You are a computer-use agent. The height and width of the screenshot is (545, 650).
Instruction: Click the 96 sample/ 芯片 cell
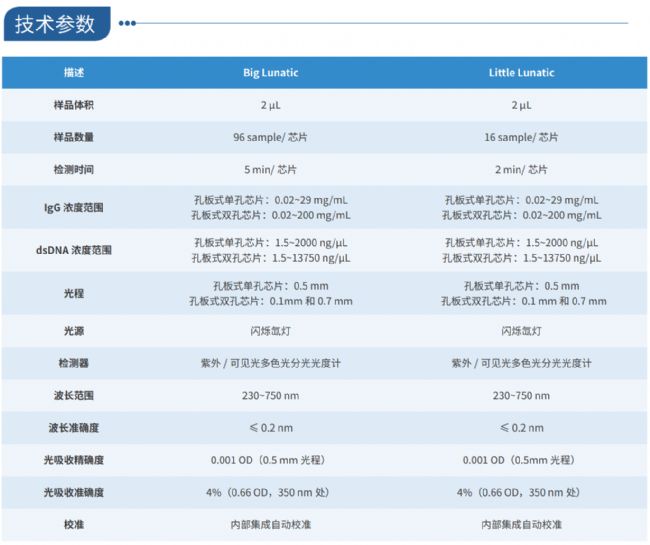pyautogui.click(x=270, y=137)
